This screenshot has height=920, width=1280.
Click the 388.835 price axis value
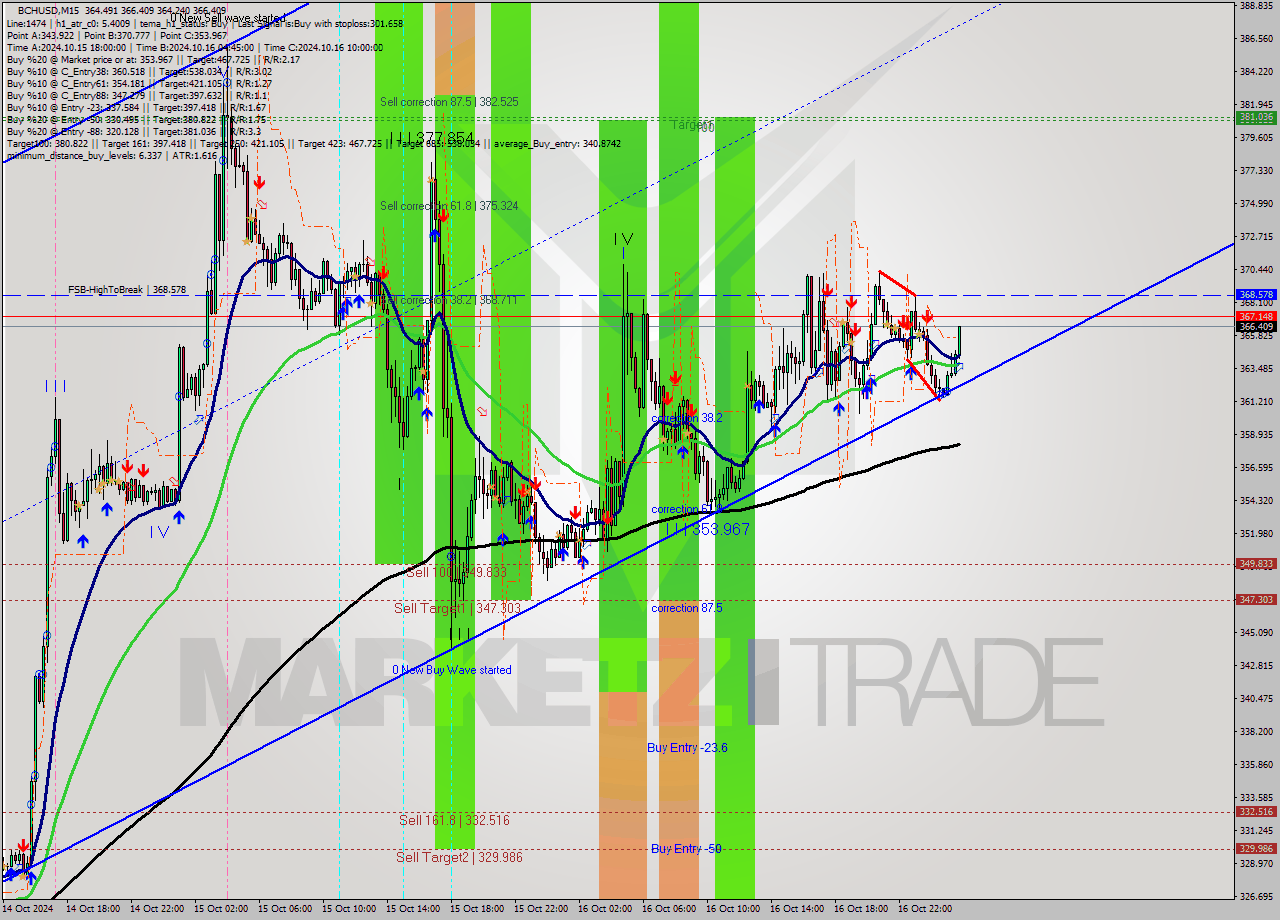tap(1256, 6)
